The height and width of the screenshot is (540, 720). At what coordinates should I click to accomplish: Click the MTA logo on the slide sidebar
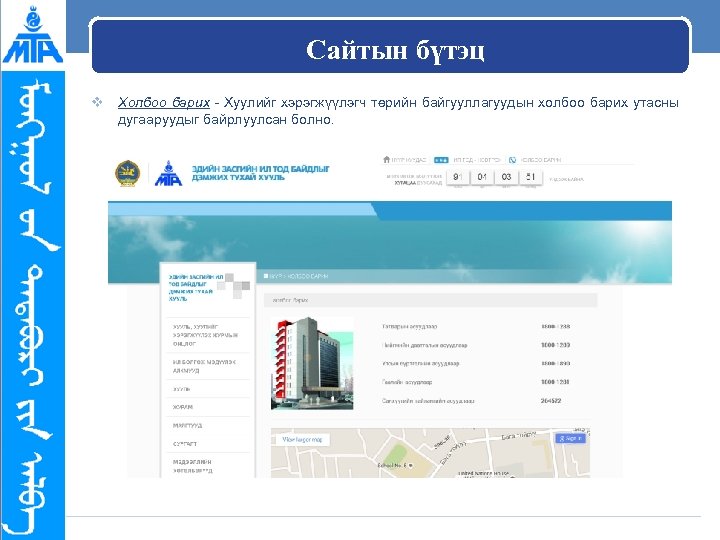pyautogui.click(x=32, y=34)
